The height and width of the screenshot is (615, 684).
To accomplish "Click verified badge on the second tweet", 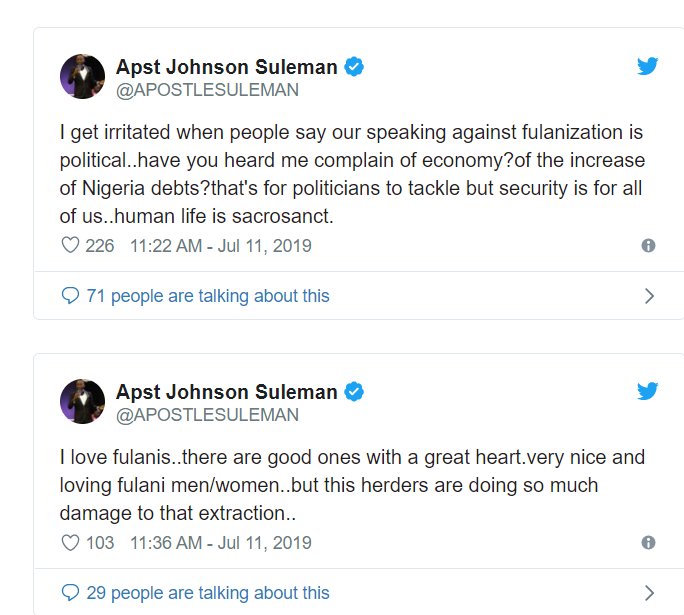I will pyautogui.click(x=354, y=391).
